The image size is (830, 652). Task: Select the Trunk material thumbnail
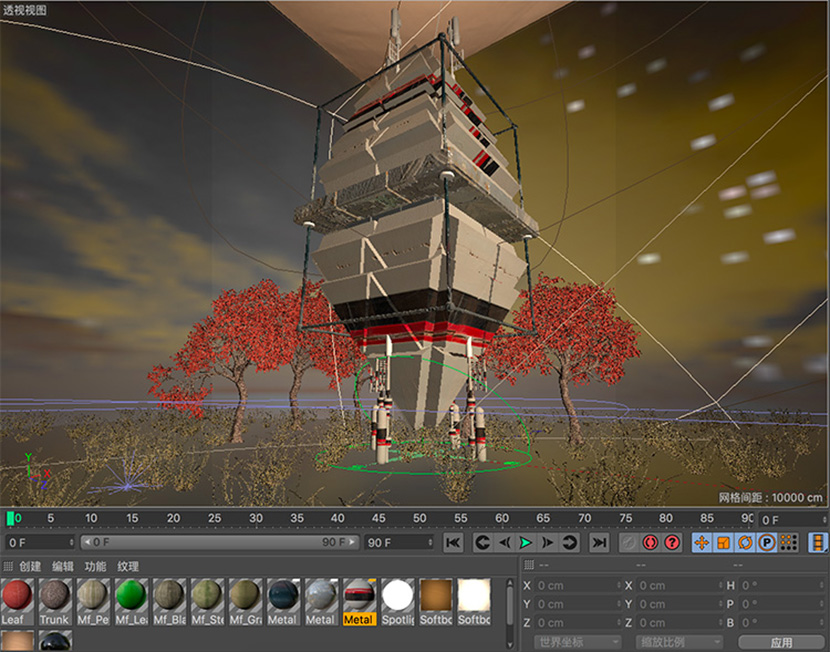(x=55, y=597)
